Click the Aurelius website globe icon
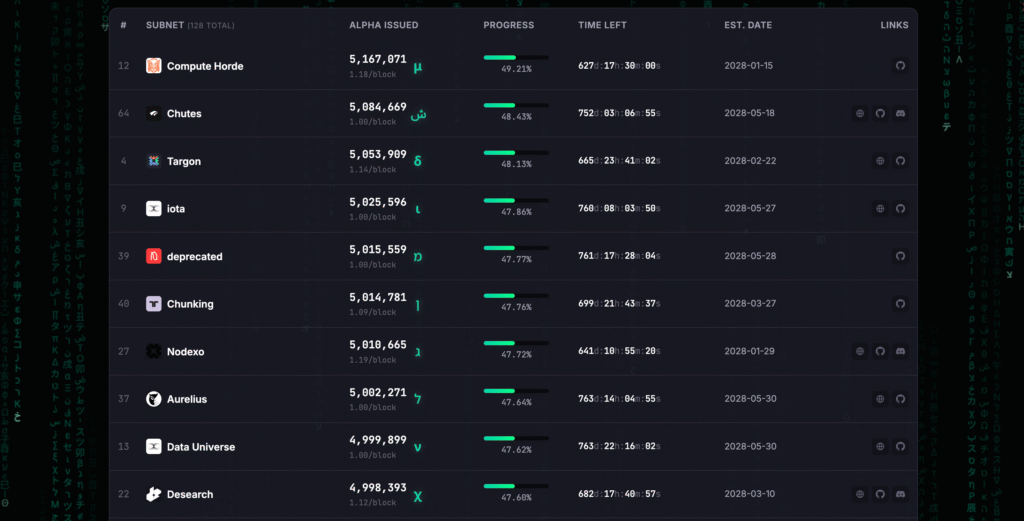This screenshot has height=521, width=1024. coord(880,399)
